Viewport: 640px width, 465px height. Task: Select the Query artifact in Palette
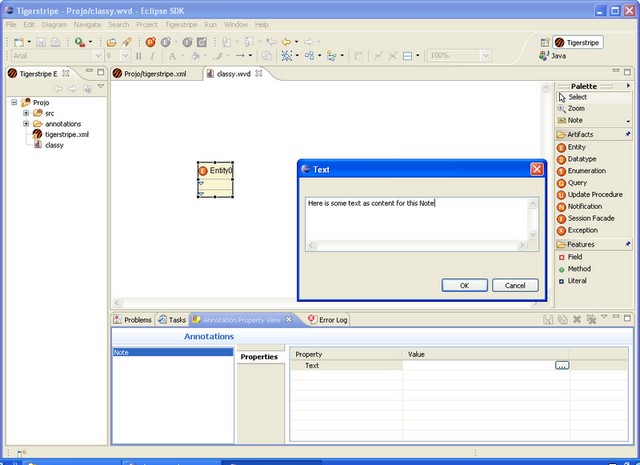[572, 183]
